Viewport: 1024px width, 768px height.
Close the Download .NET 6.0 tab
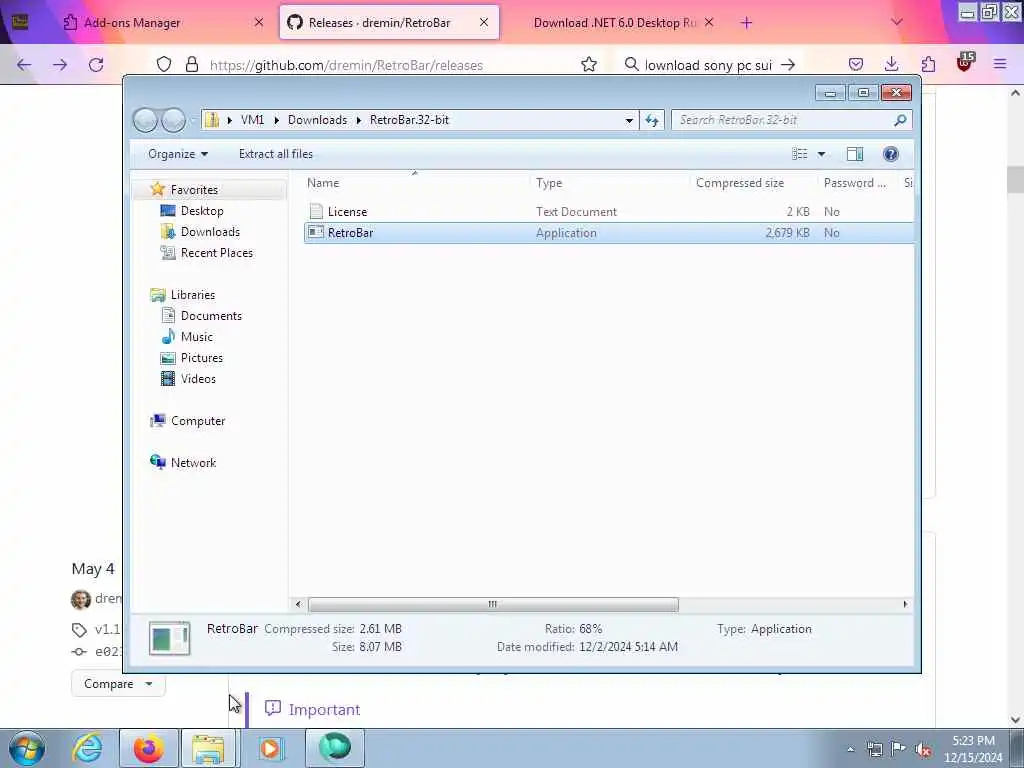coord(709,22)
